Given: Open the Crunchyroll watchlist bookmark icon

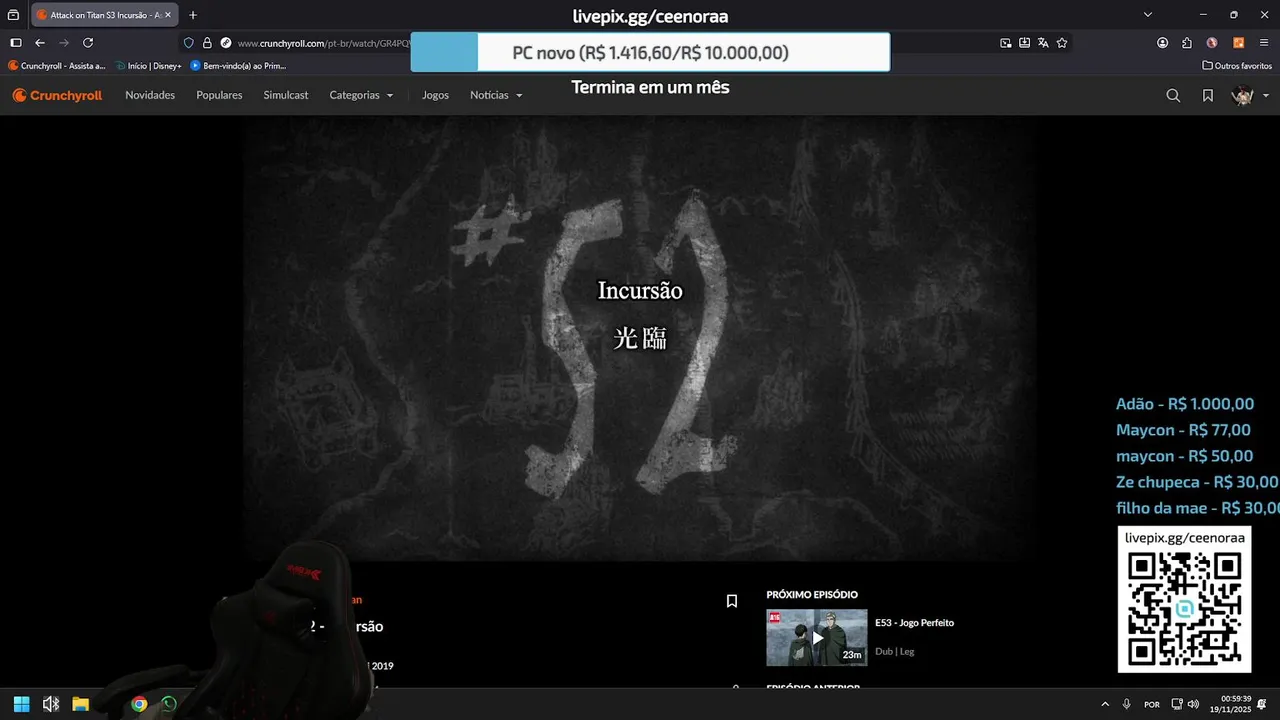Looking at the screenshot, I should click(1208, 96).
